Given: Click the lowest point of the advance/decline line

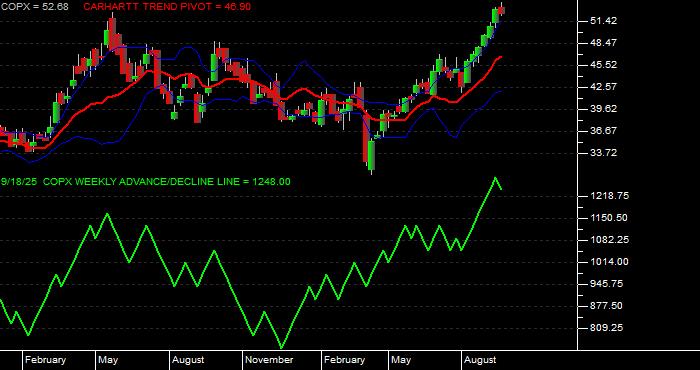Looking at the screenshot, I should click(x=282, y=347).
